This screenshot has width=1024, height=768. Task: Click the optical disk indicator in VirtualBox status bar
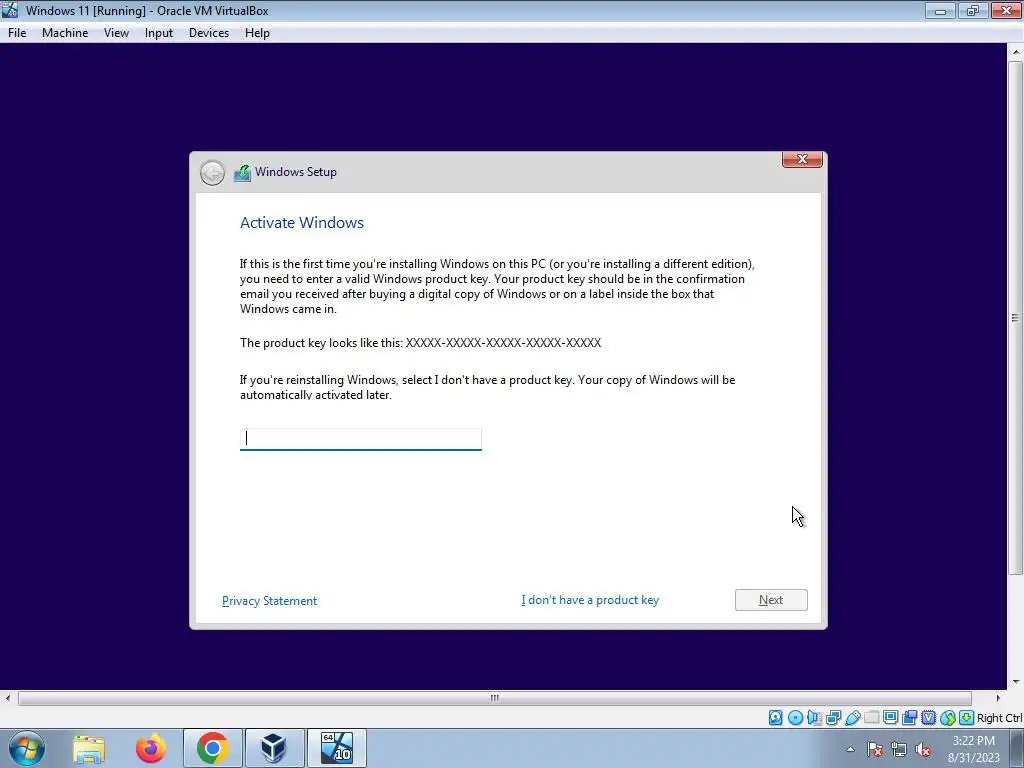point(795,718)
